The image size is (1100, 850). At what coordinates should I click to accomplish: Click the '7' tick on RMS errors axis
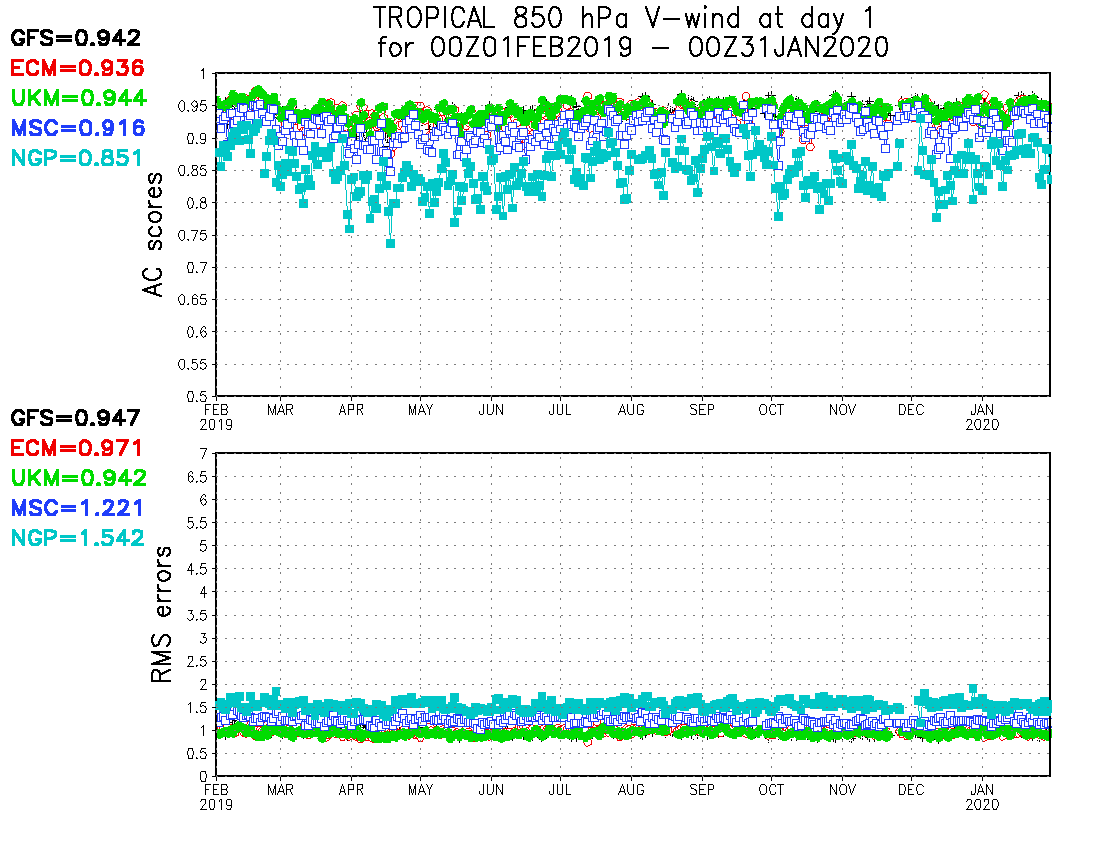click(x=203, y=454)
